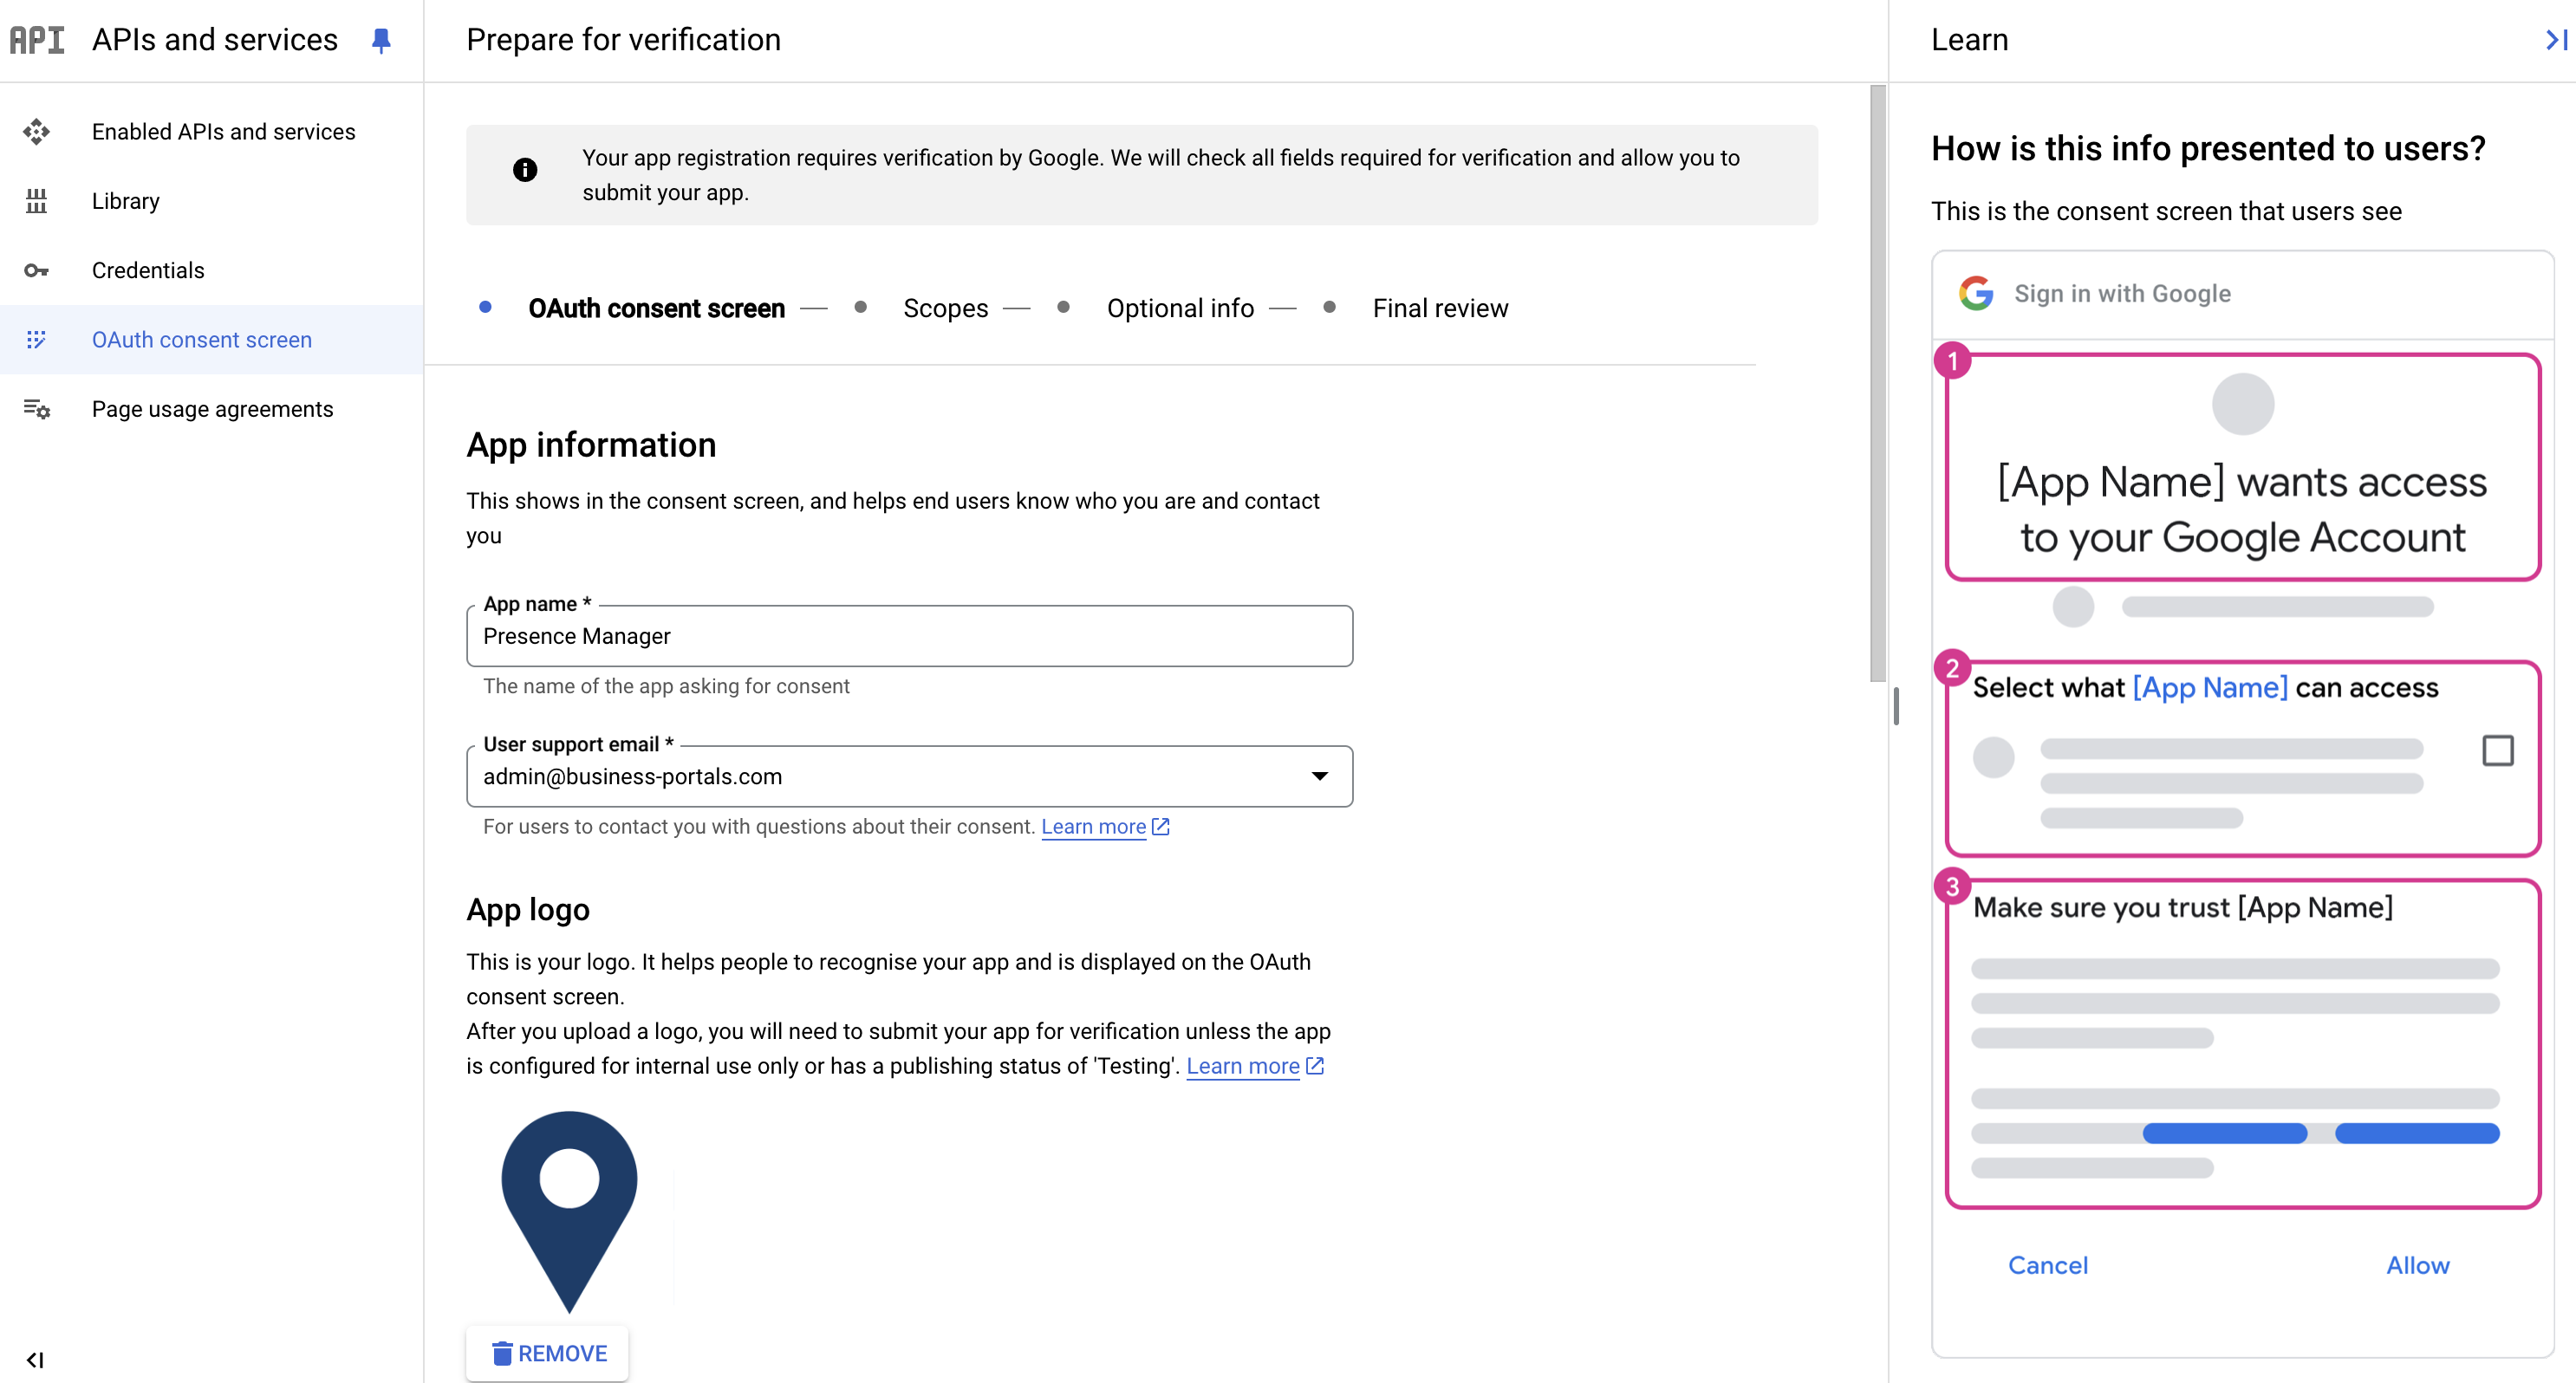Screen dimensions: 2576x1383
Task: Open Learn more link about support email
Action: click(x=1094, y=827)
